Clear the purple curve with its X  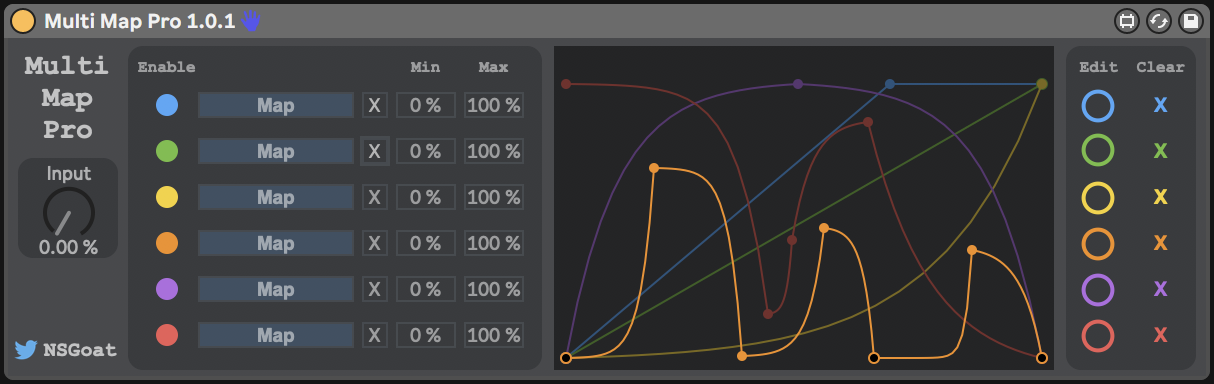point(1160,289)
